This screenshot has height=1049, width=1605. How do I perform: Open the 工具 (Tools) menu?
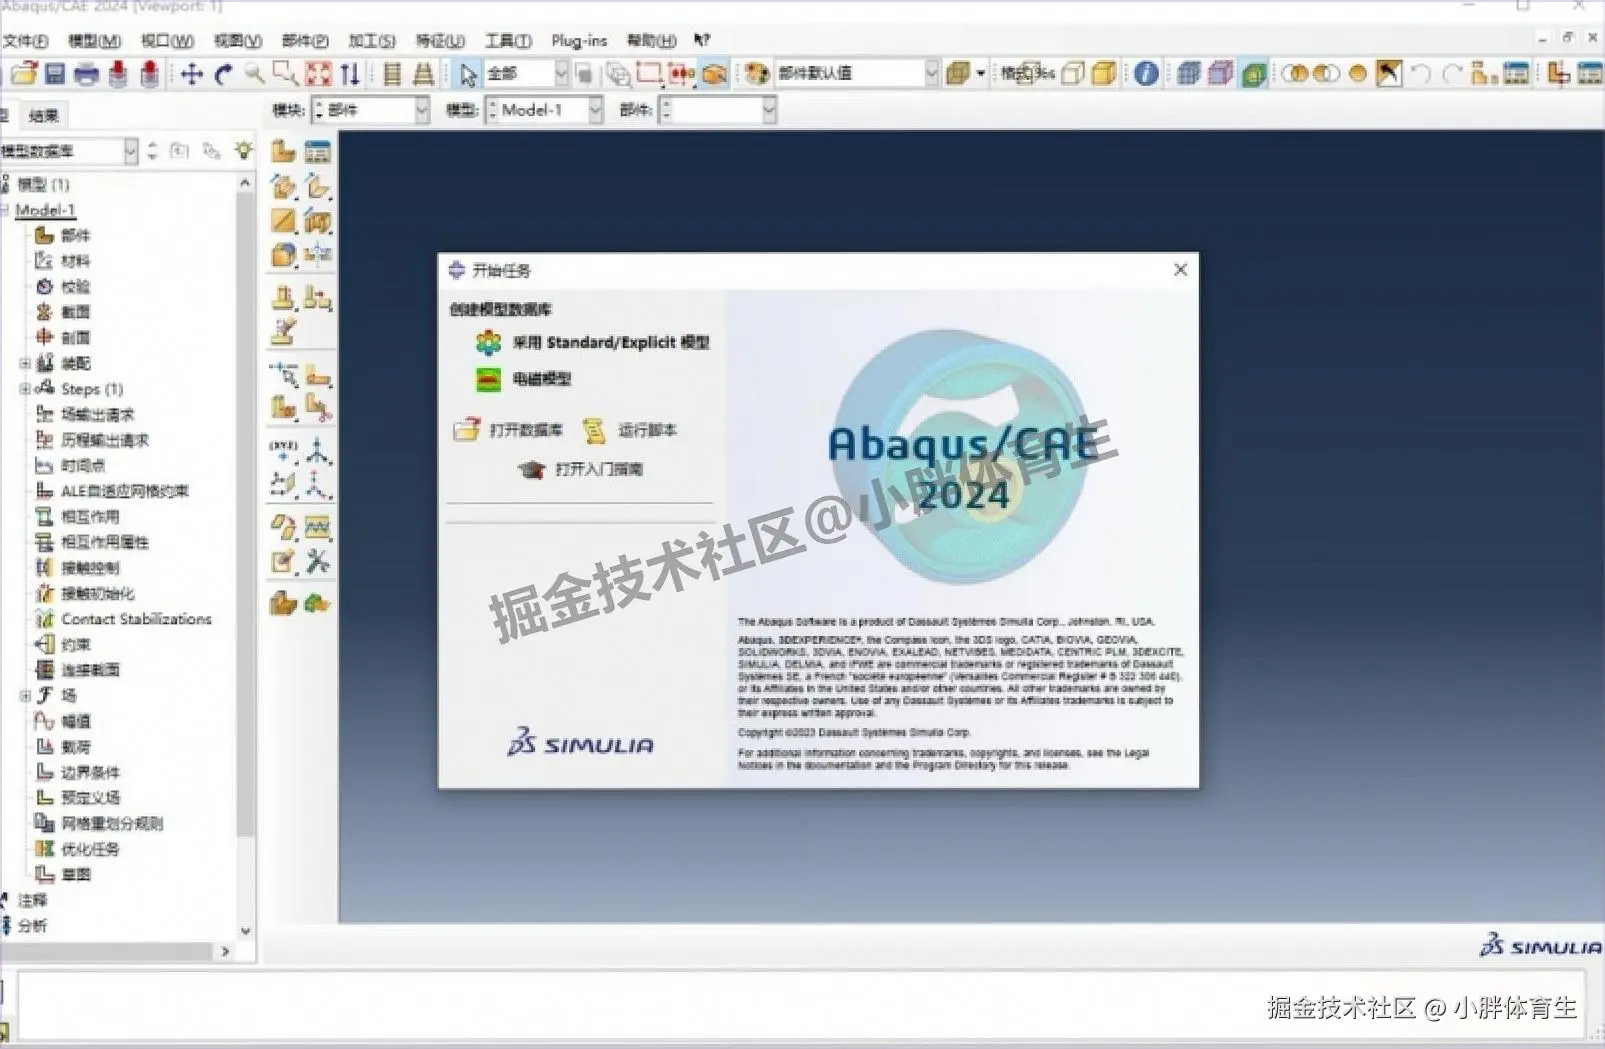506,41
